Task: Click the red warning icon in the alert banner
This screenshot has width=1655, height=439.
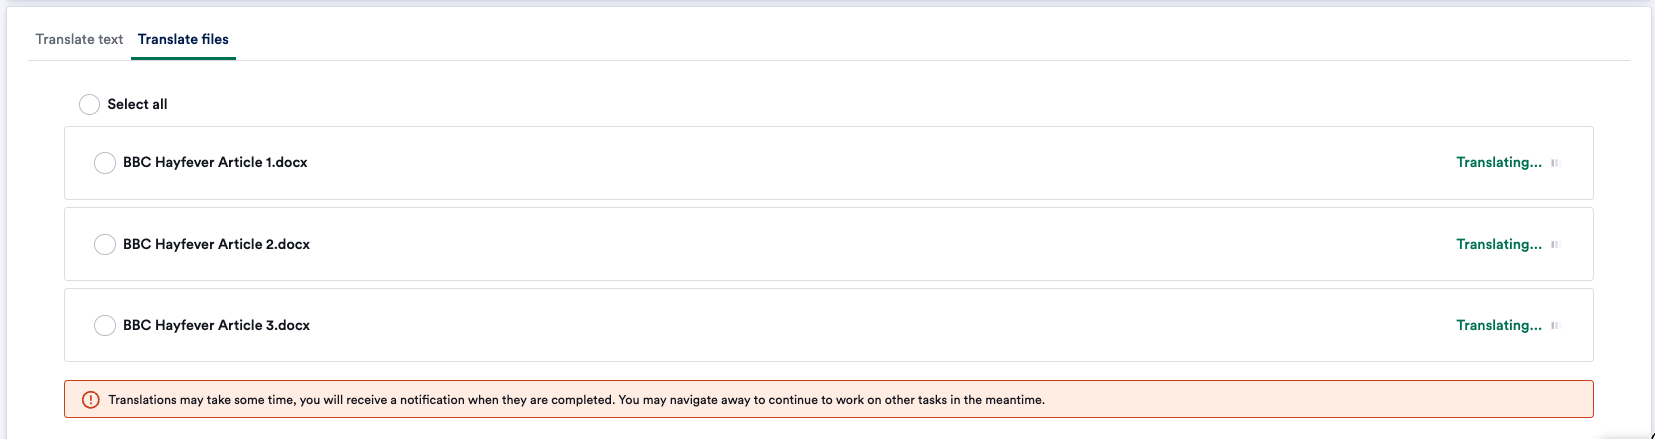Action: (90, 400)
